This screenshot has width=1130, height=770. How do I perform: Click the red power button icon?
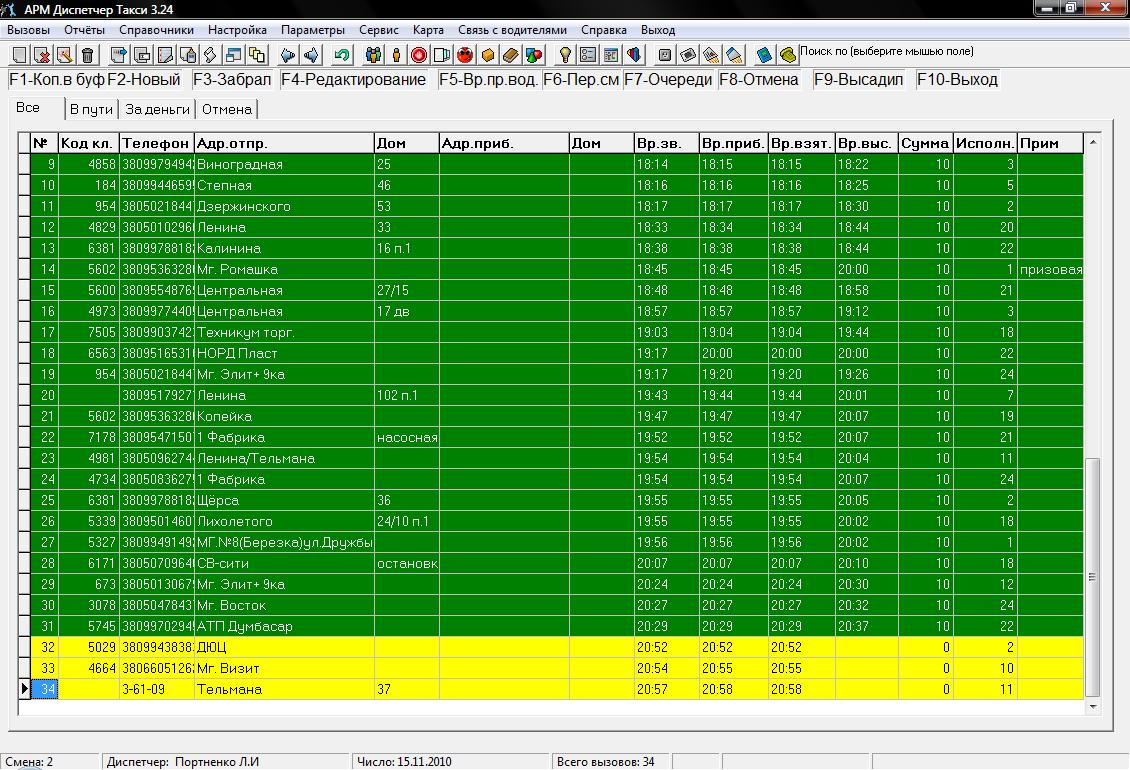point(418,55)
